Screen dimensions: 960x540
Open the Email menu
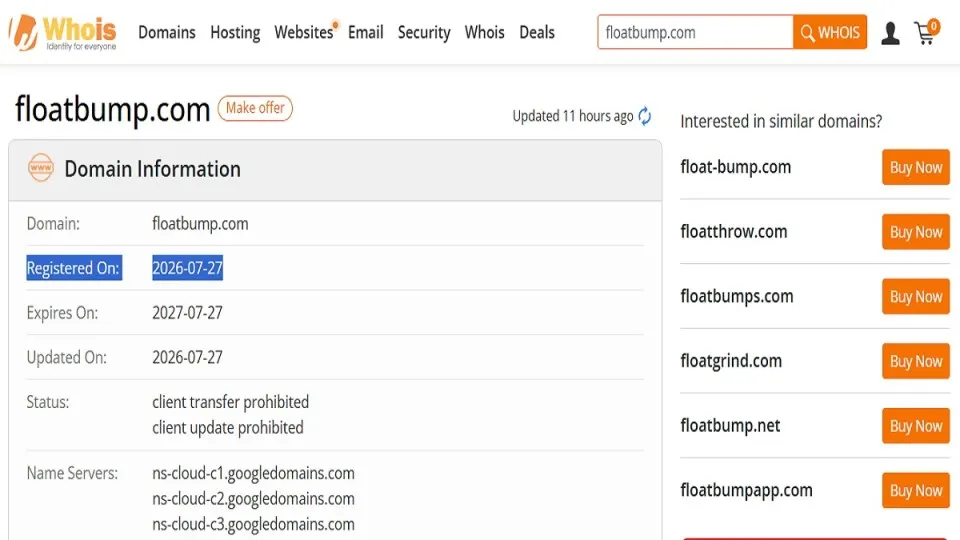pos(366,32)
